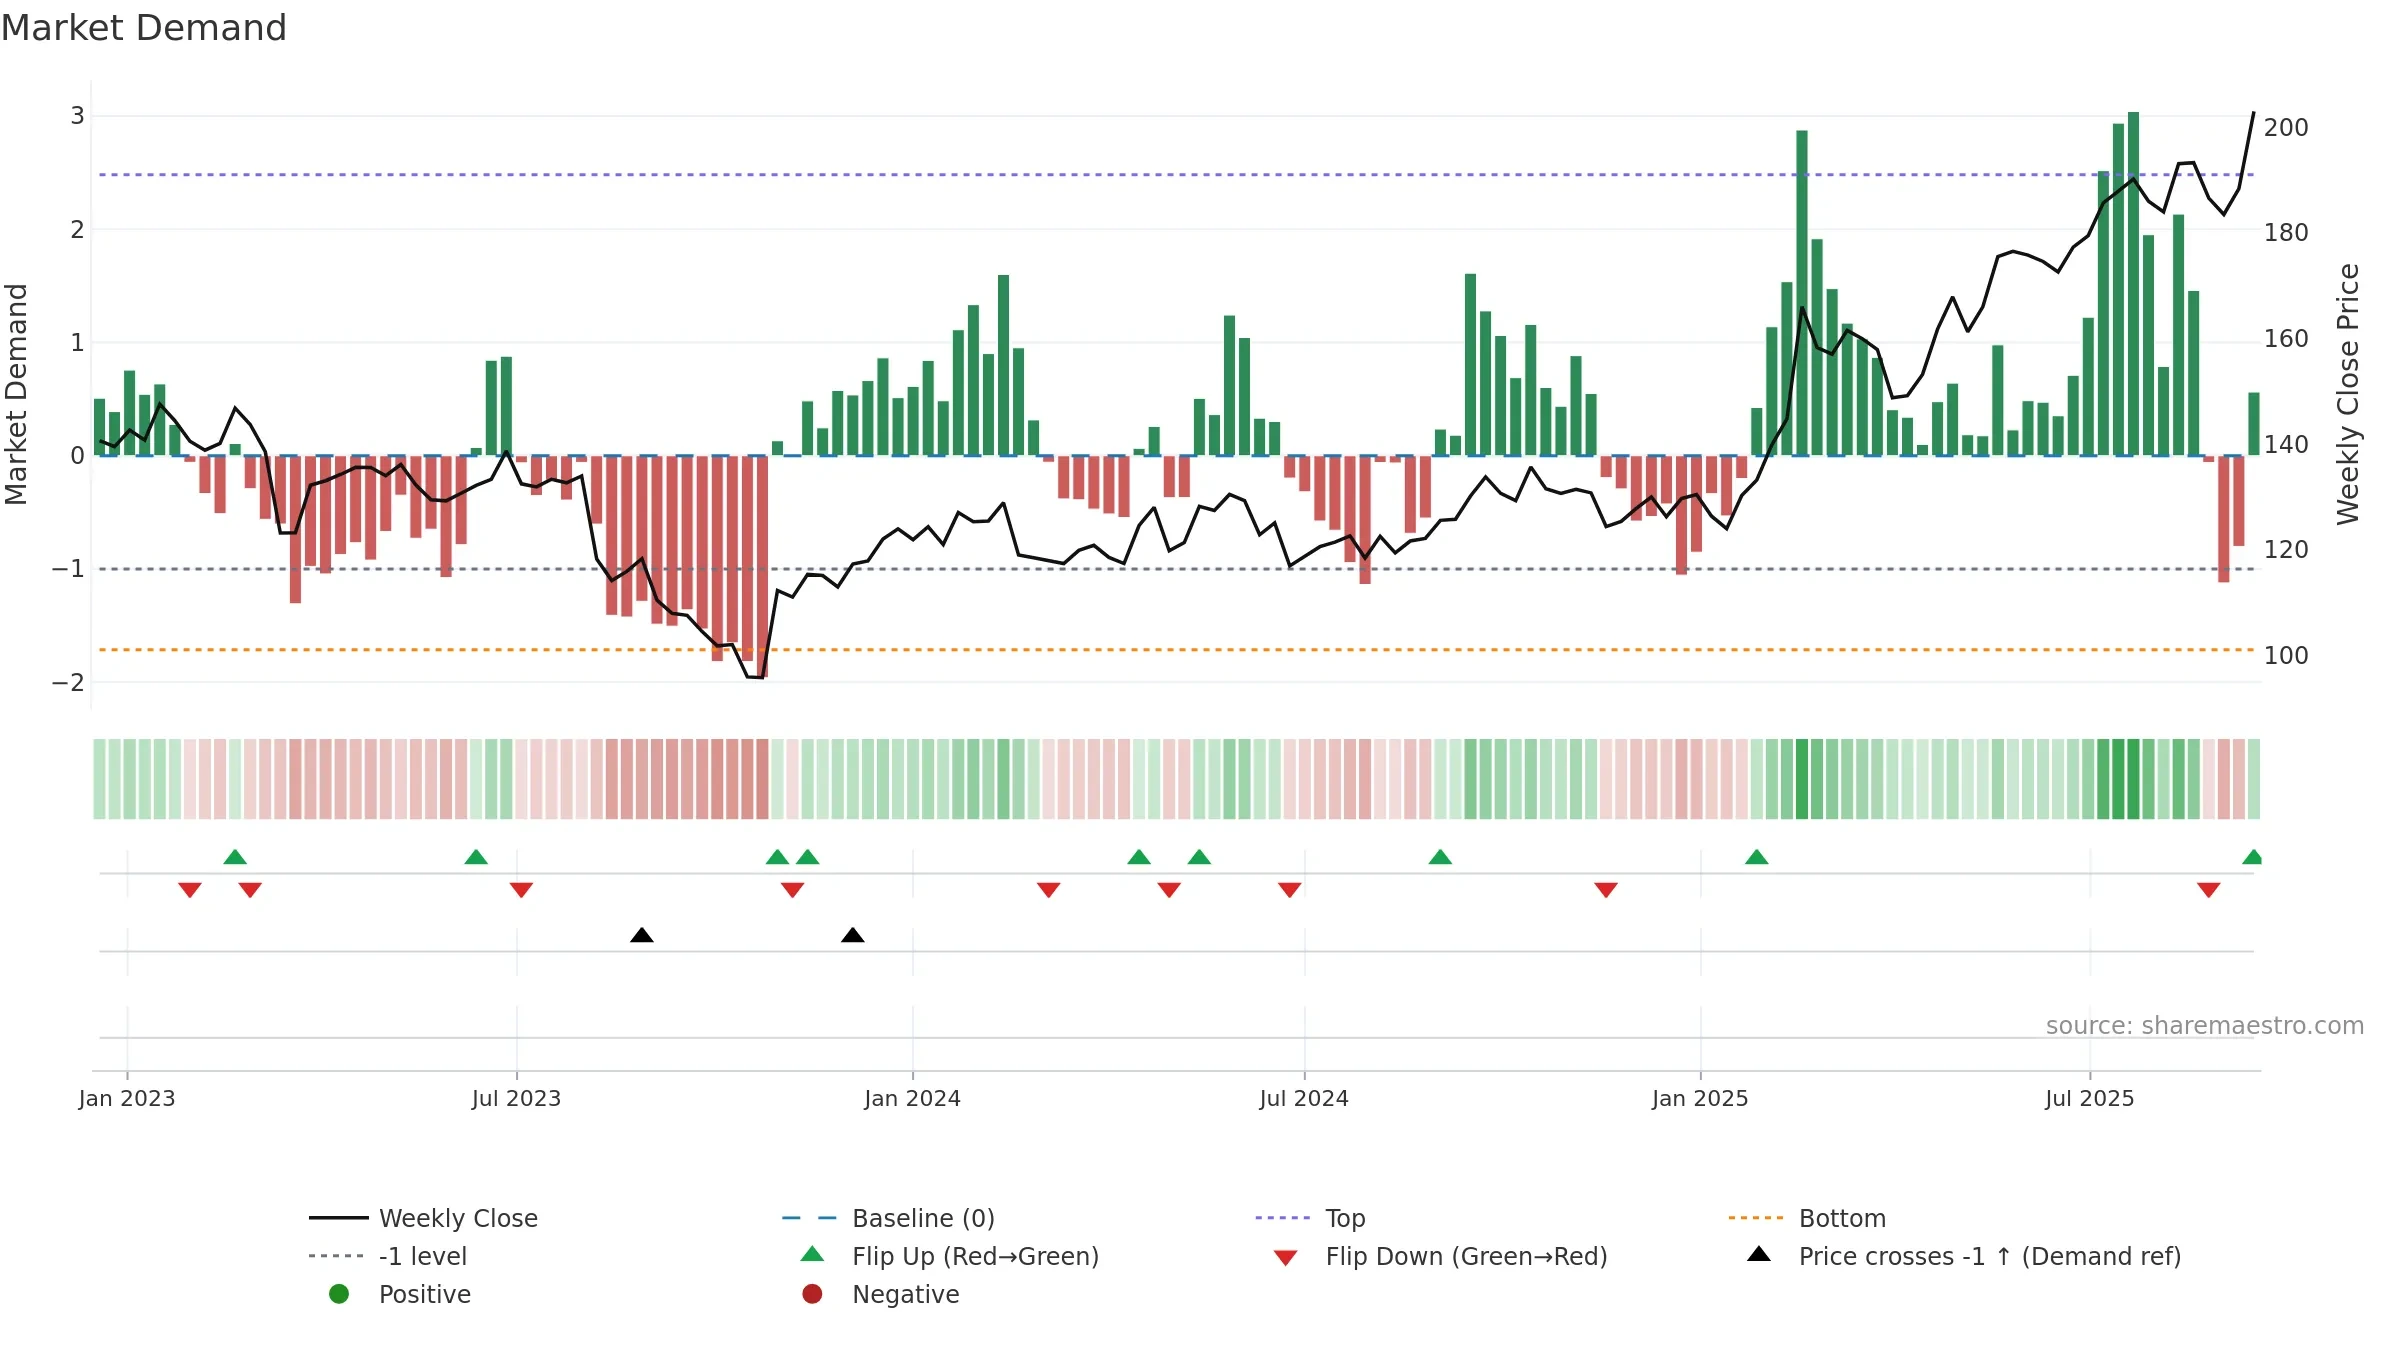
Task: Select the '-1 level' legend label
Action: (x=423, y=1256)
